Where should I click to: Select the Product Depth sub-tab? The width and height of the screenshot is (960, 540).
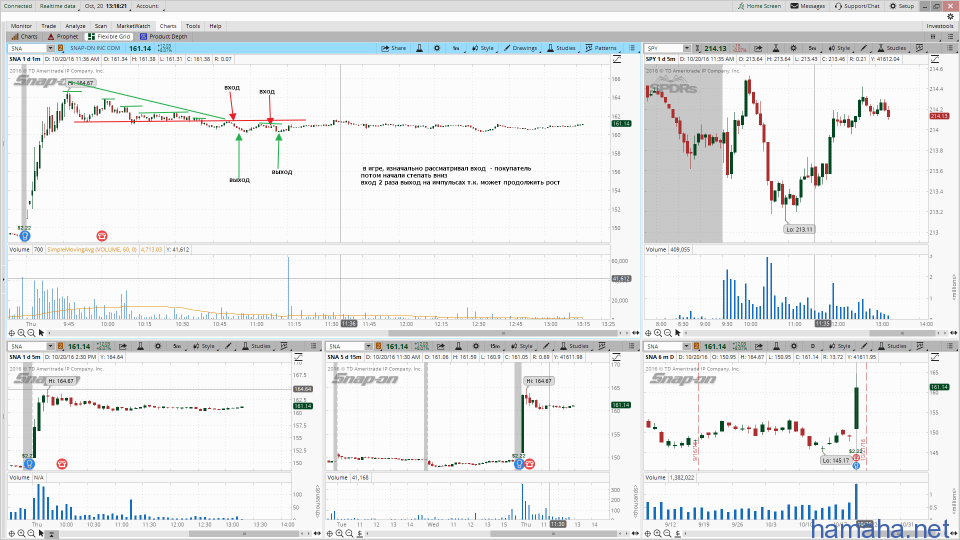pyautogui.click(x=163, y=37)
